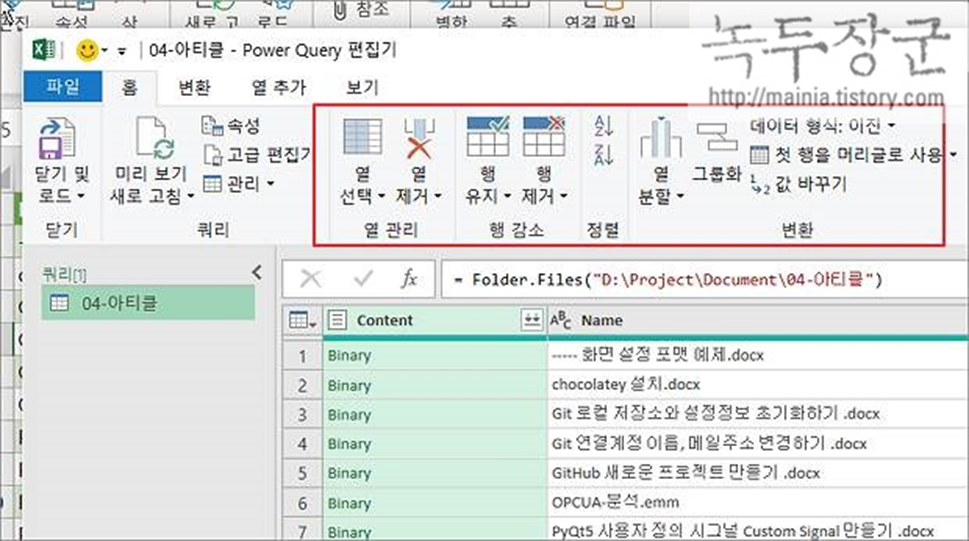This screenshot has height=541, width=969.
Task: Open the Advanced Editor (고급 편집기)
Action: point(258,155)
